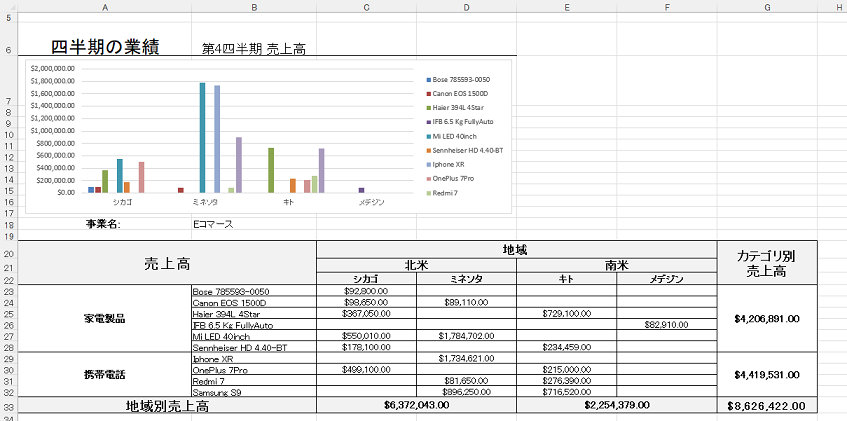Select column D header
This screenshot has width=847, height=421.
(x=466, y=6)
